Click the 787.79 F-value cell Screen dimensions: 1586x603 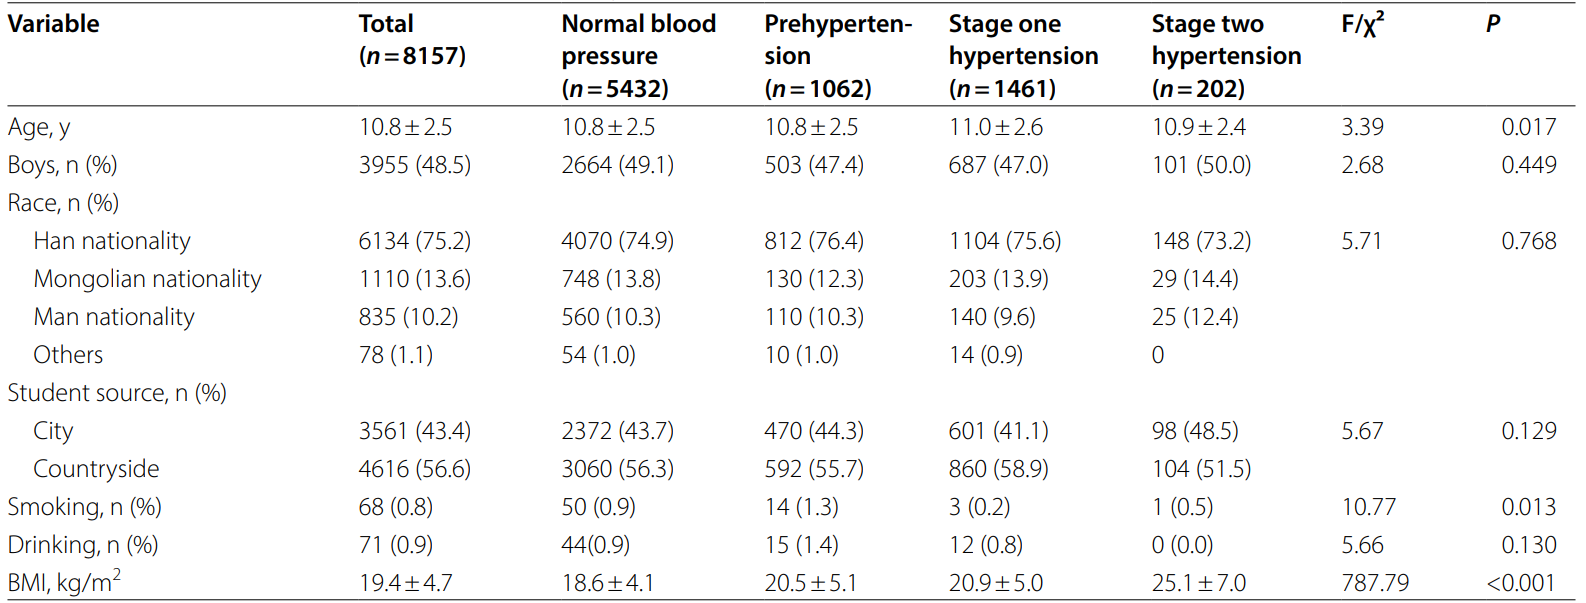1375,583
